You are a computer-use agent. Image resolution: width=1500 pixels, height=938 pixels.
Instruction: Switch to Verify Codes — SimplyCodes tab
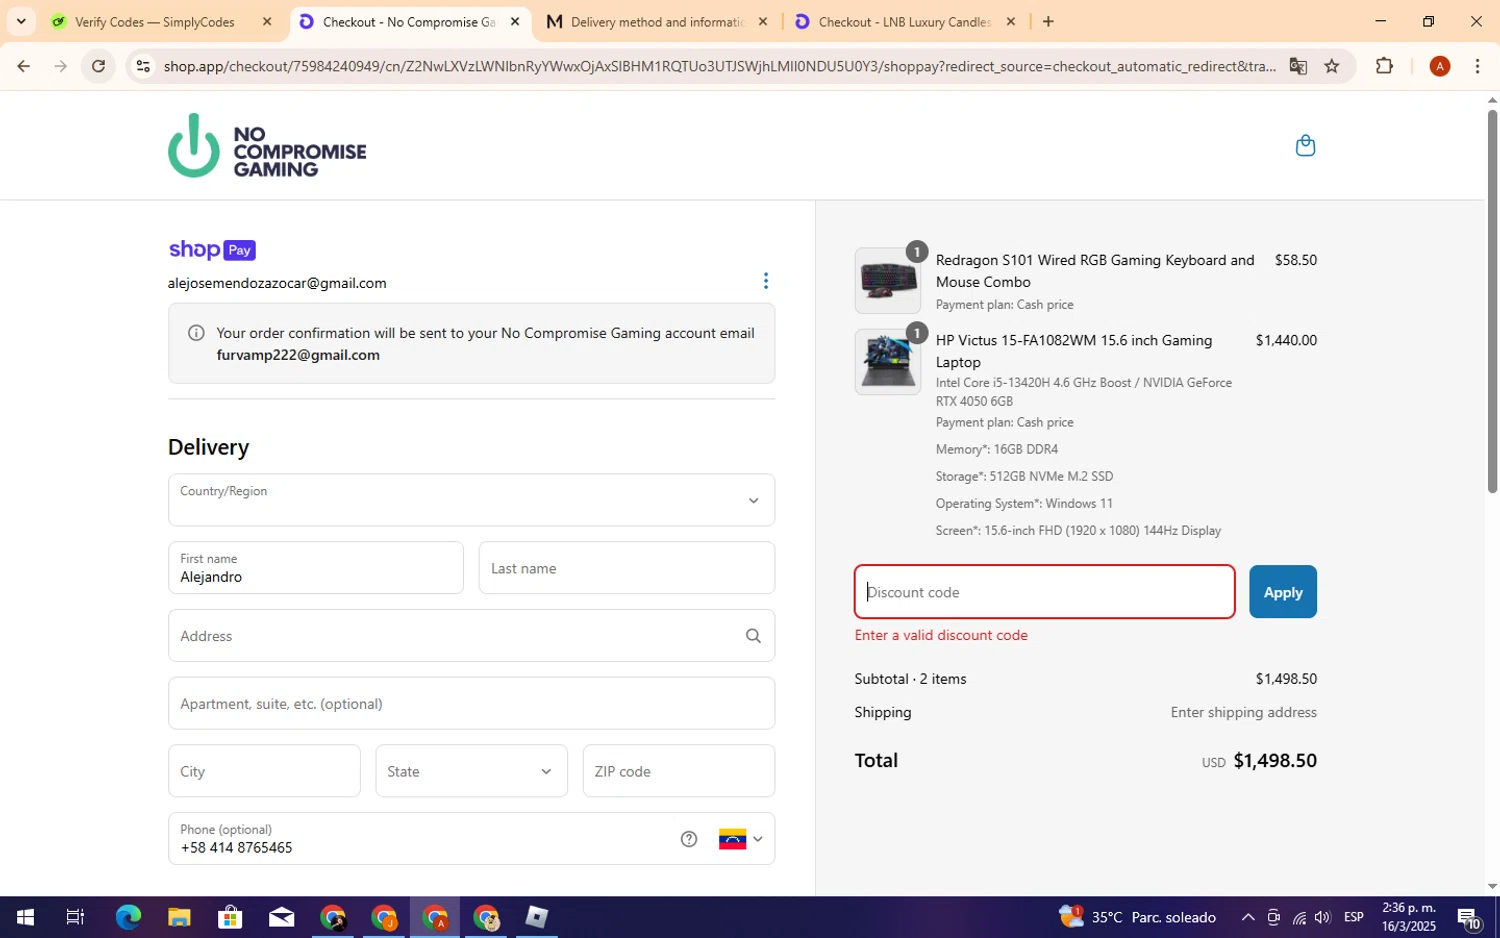[x=155, y=21]
